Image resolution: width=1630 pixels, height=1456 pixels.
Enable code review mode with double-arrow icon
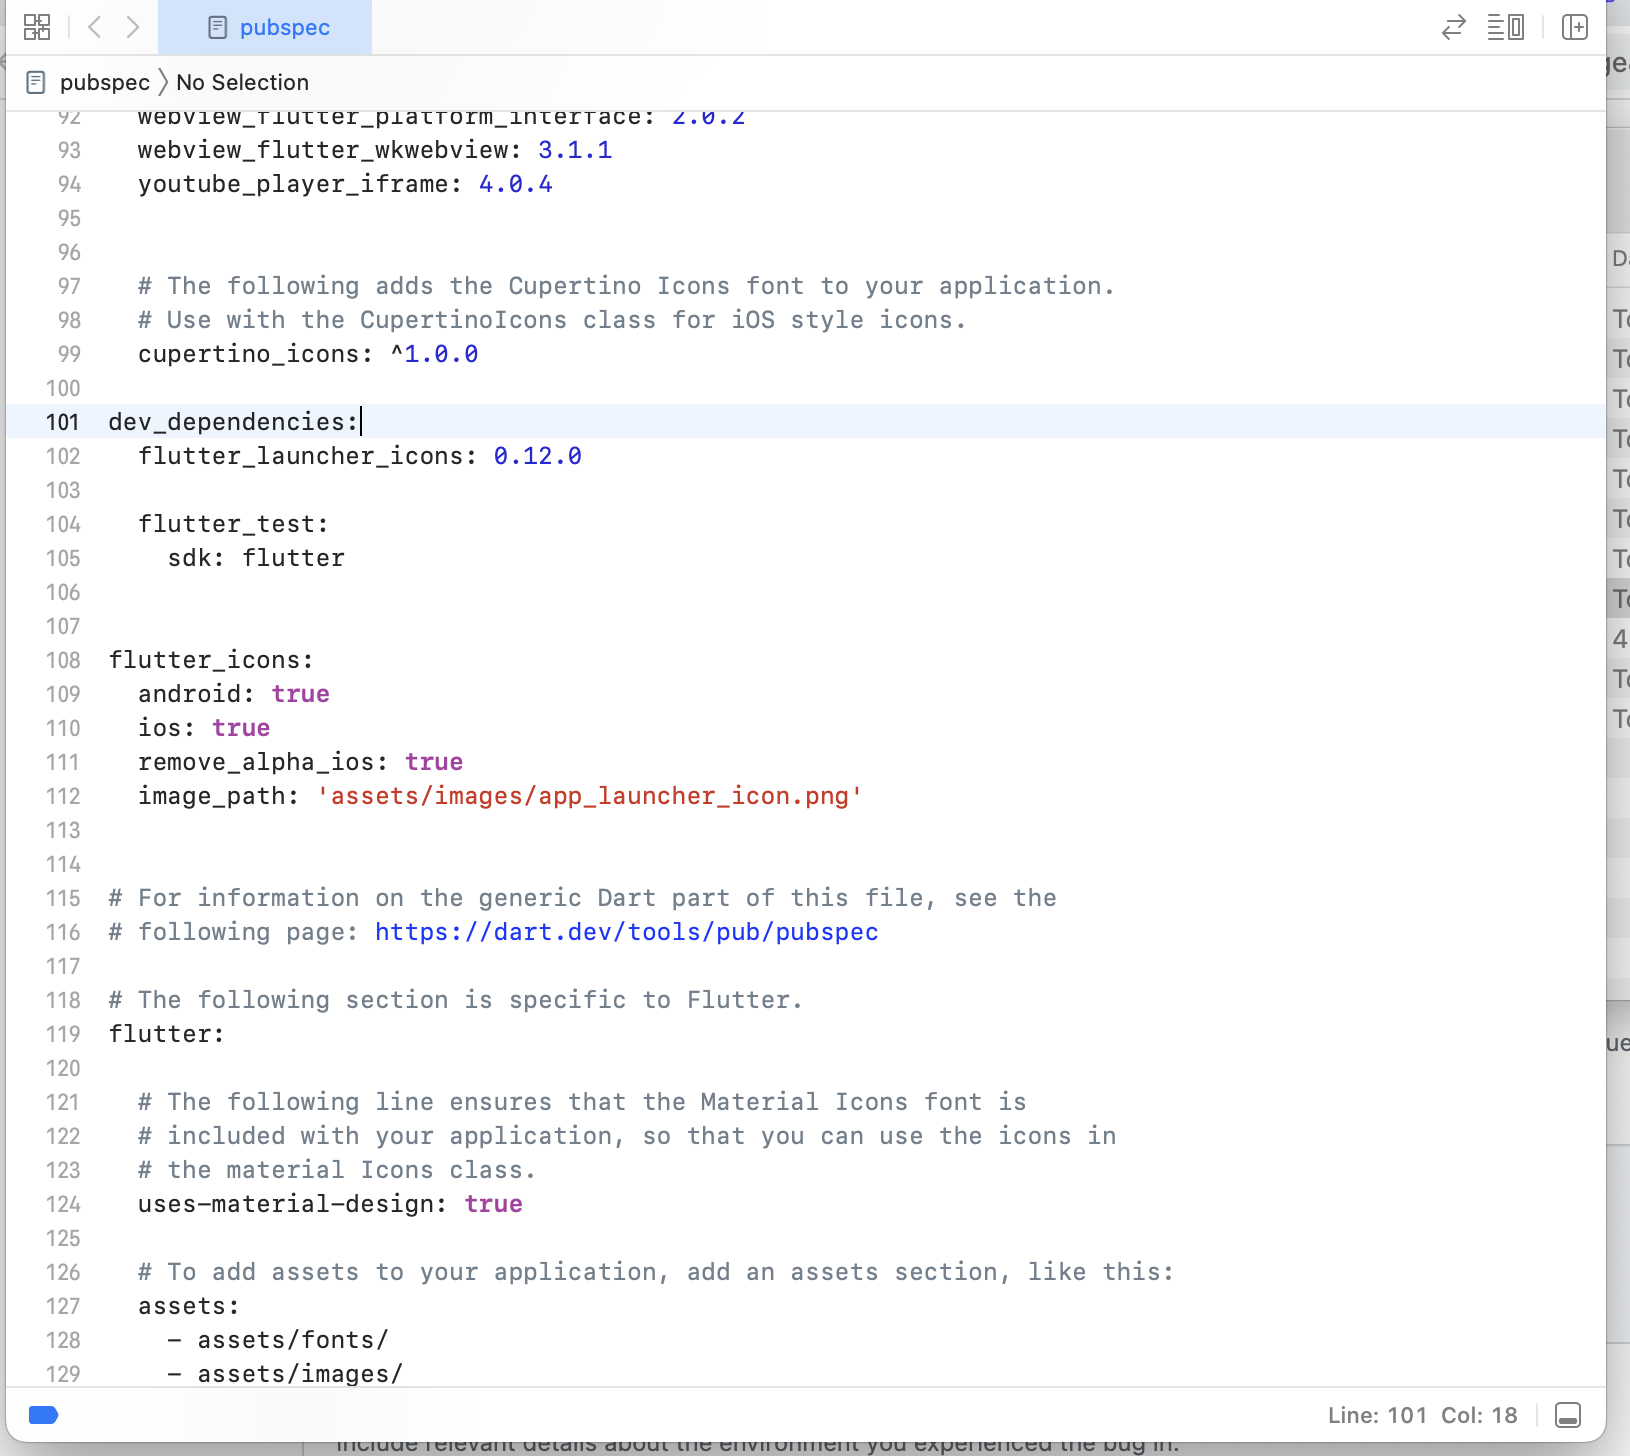[1453, 27]
